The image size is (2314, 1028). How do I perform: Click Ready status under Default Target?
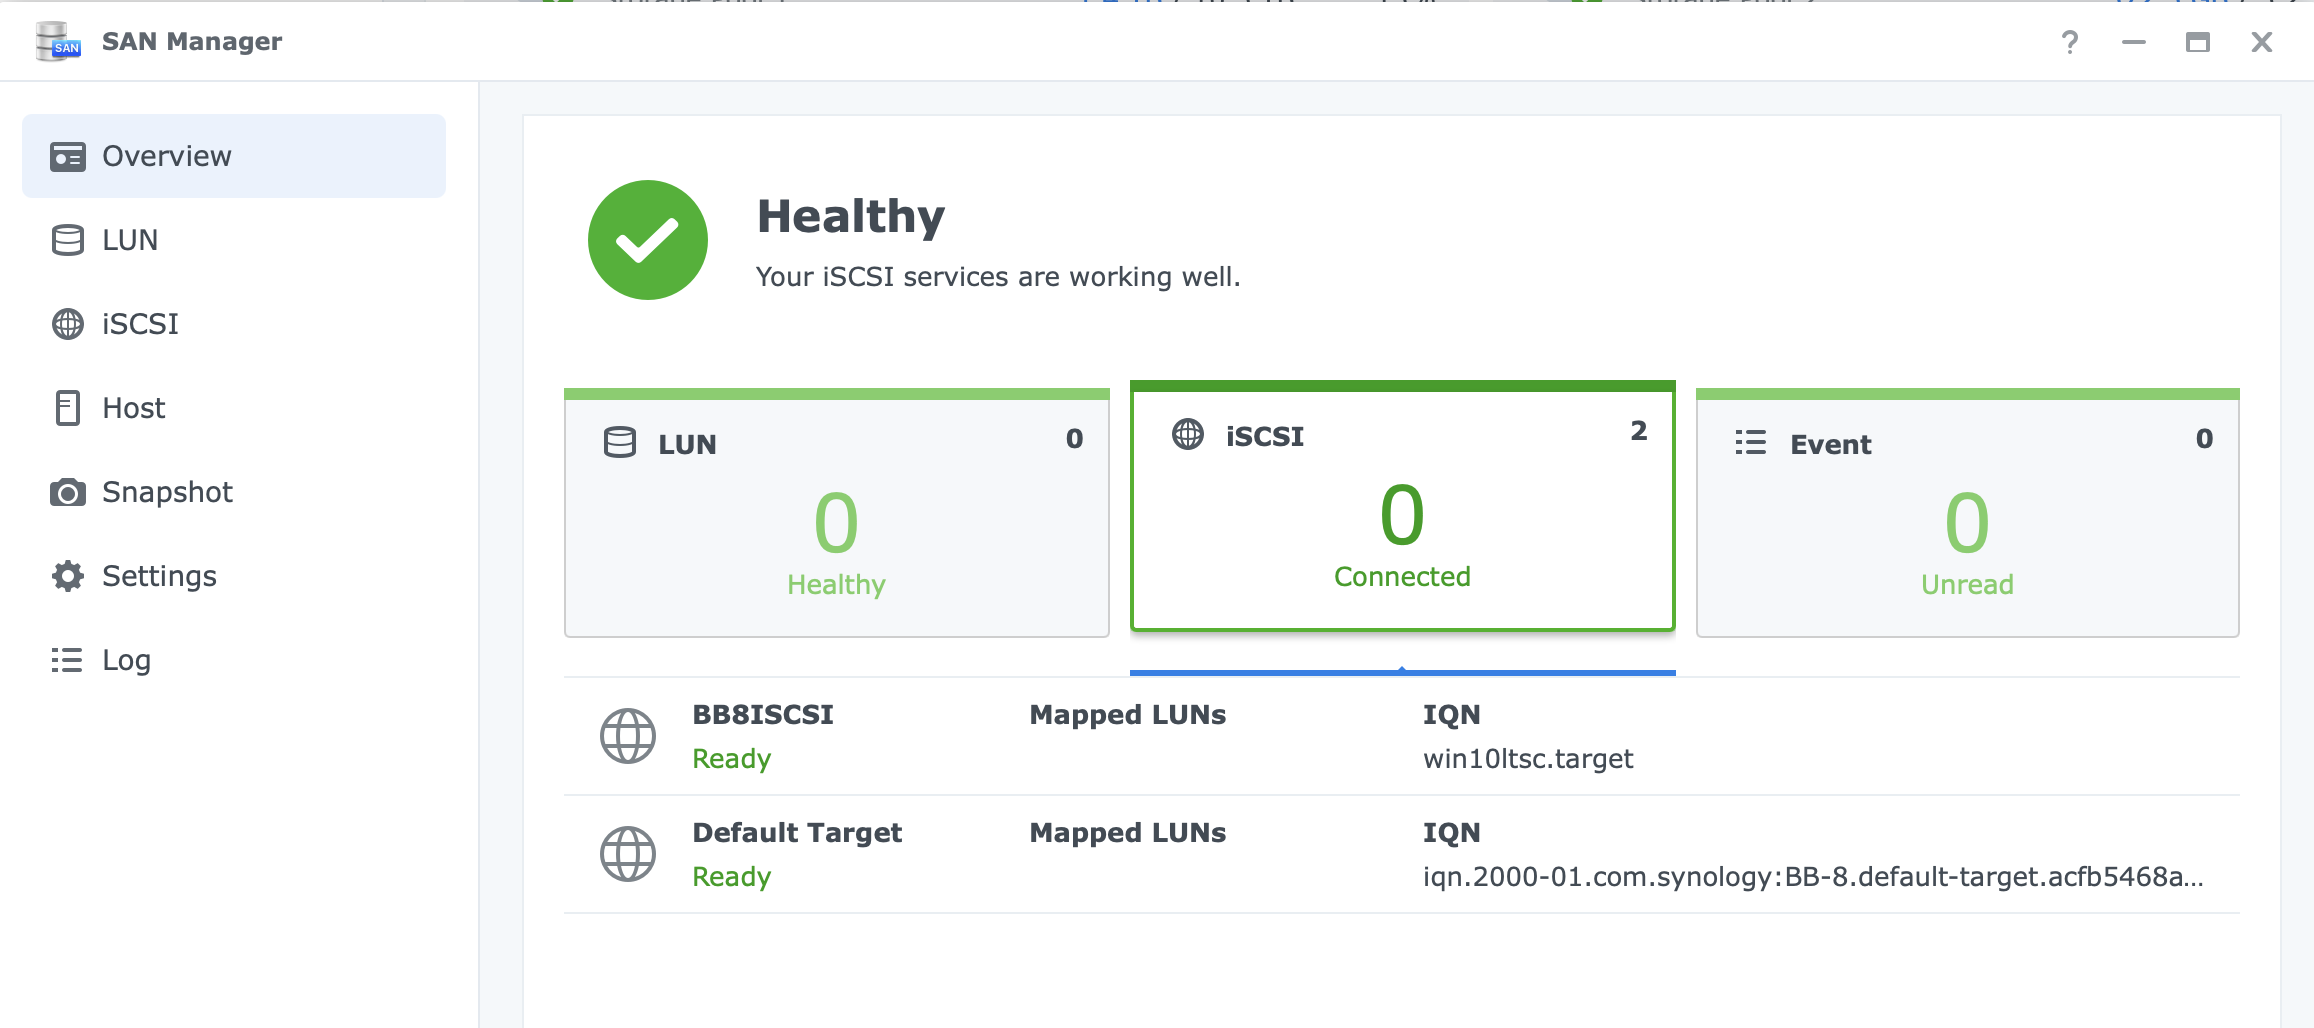(732, 877)
